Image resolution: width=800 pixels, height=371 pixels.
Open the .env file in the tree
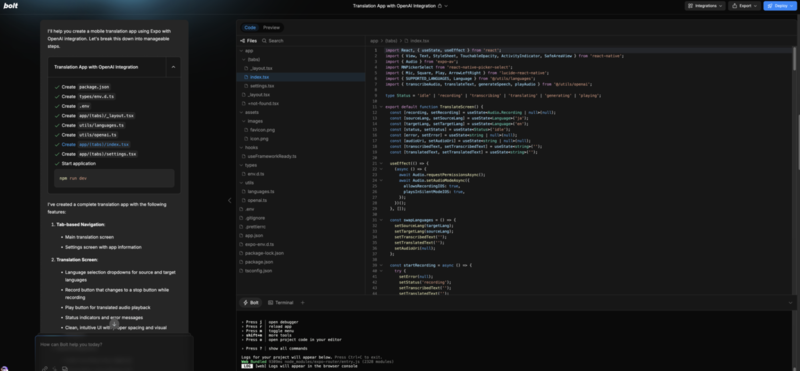(x=301, y=209)
